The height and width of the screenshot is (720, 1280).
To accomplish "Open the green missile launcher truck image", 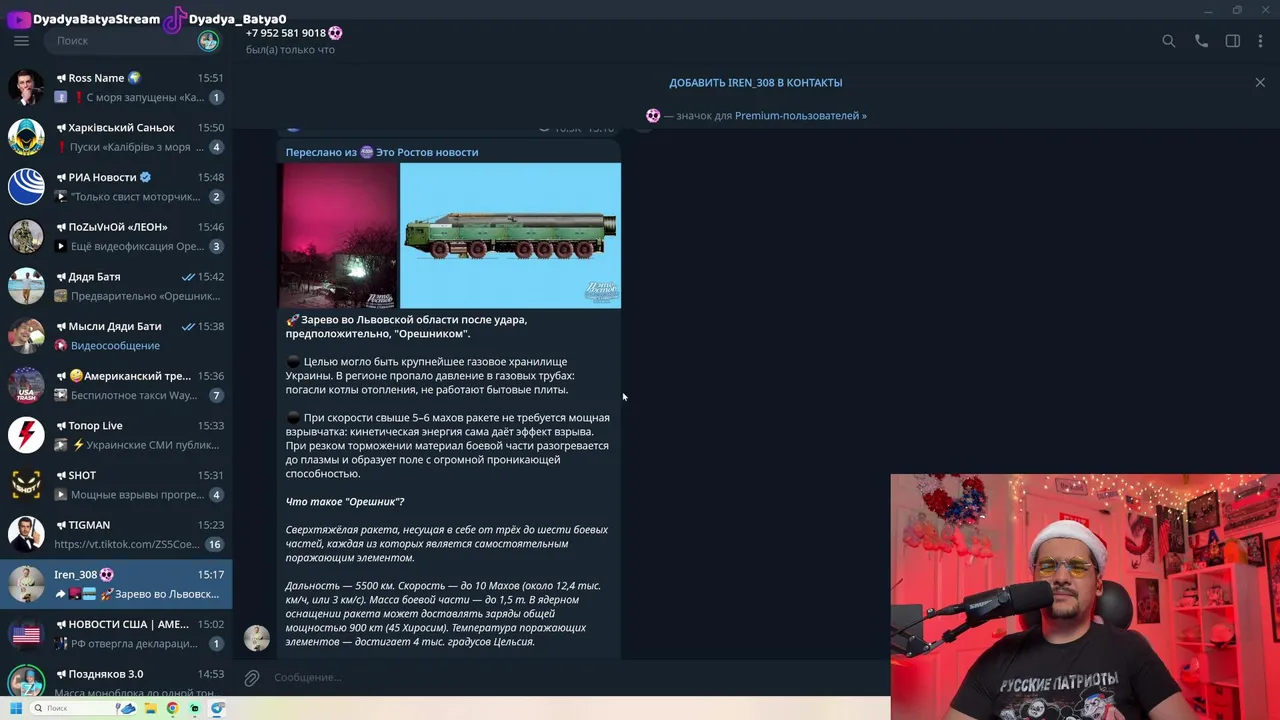I will [510, 236].
